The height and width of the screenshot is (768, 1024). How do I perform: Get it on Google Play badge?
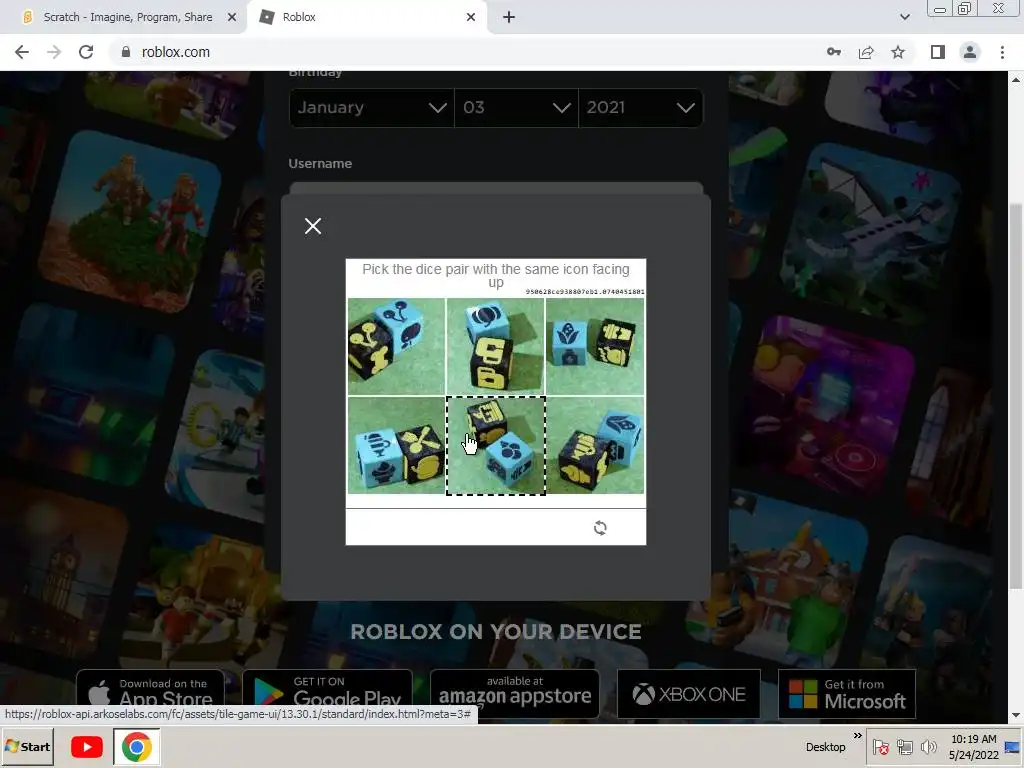pyautogui.click(x=327, y=694)
